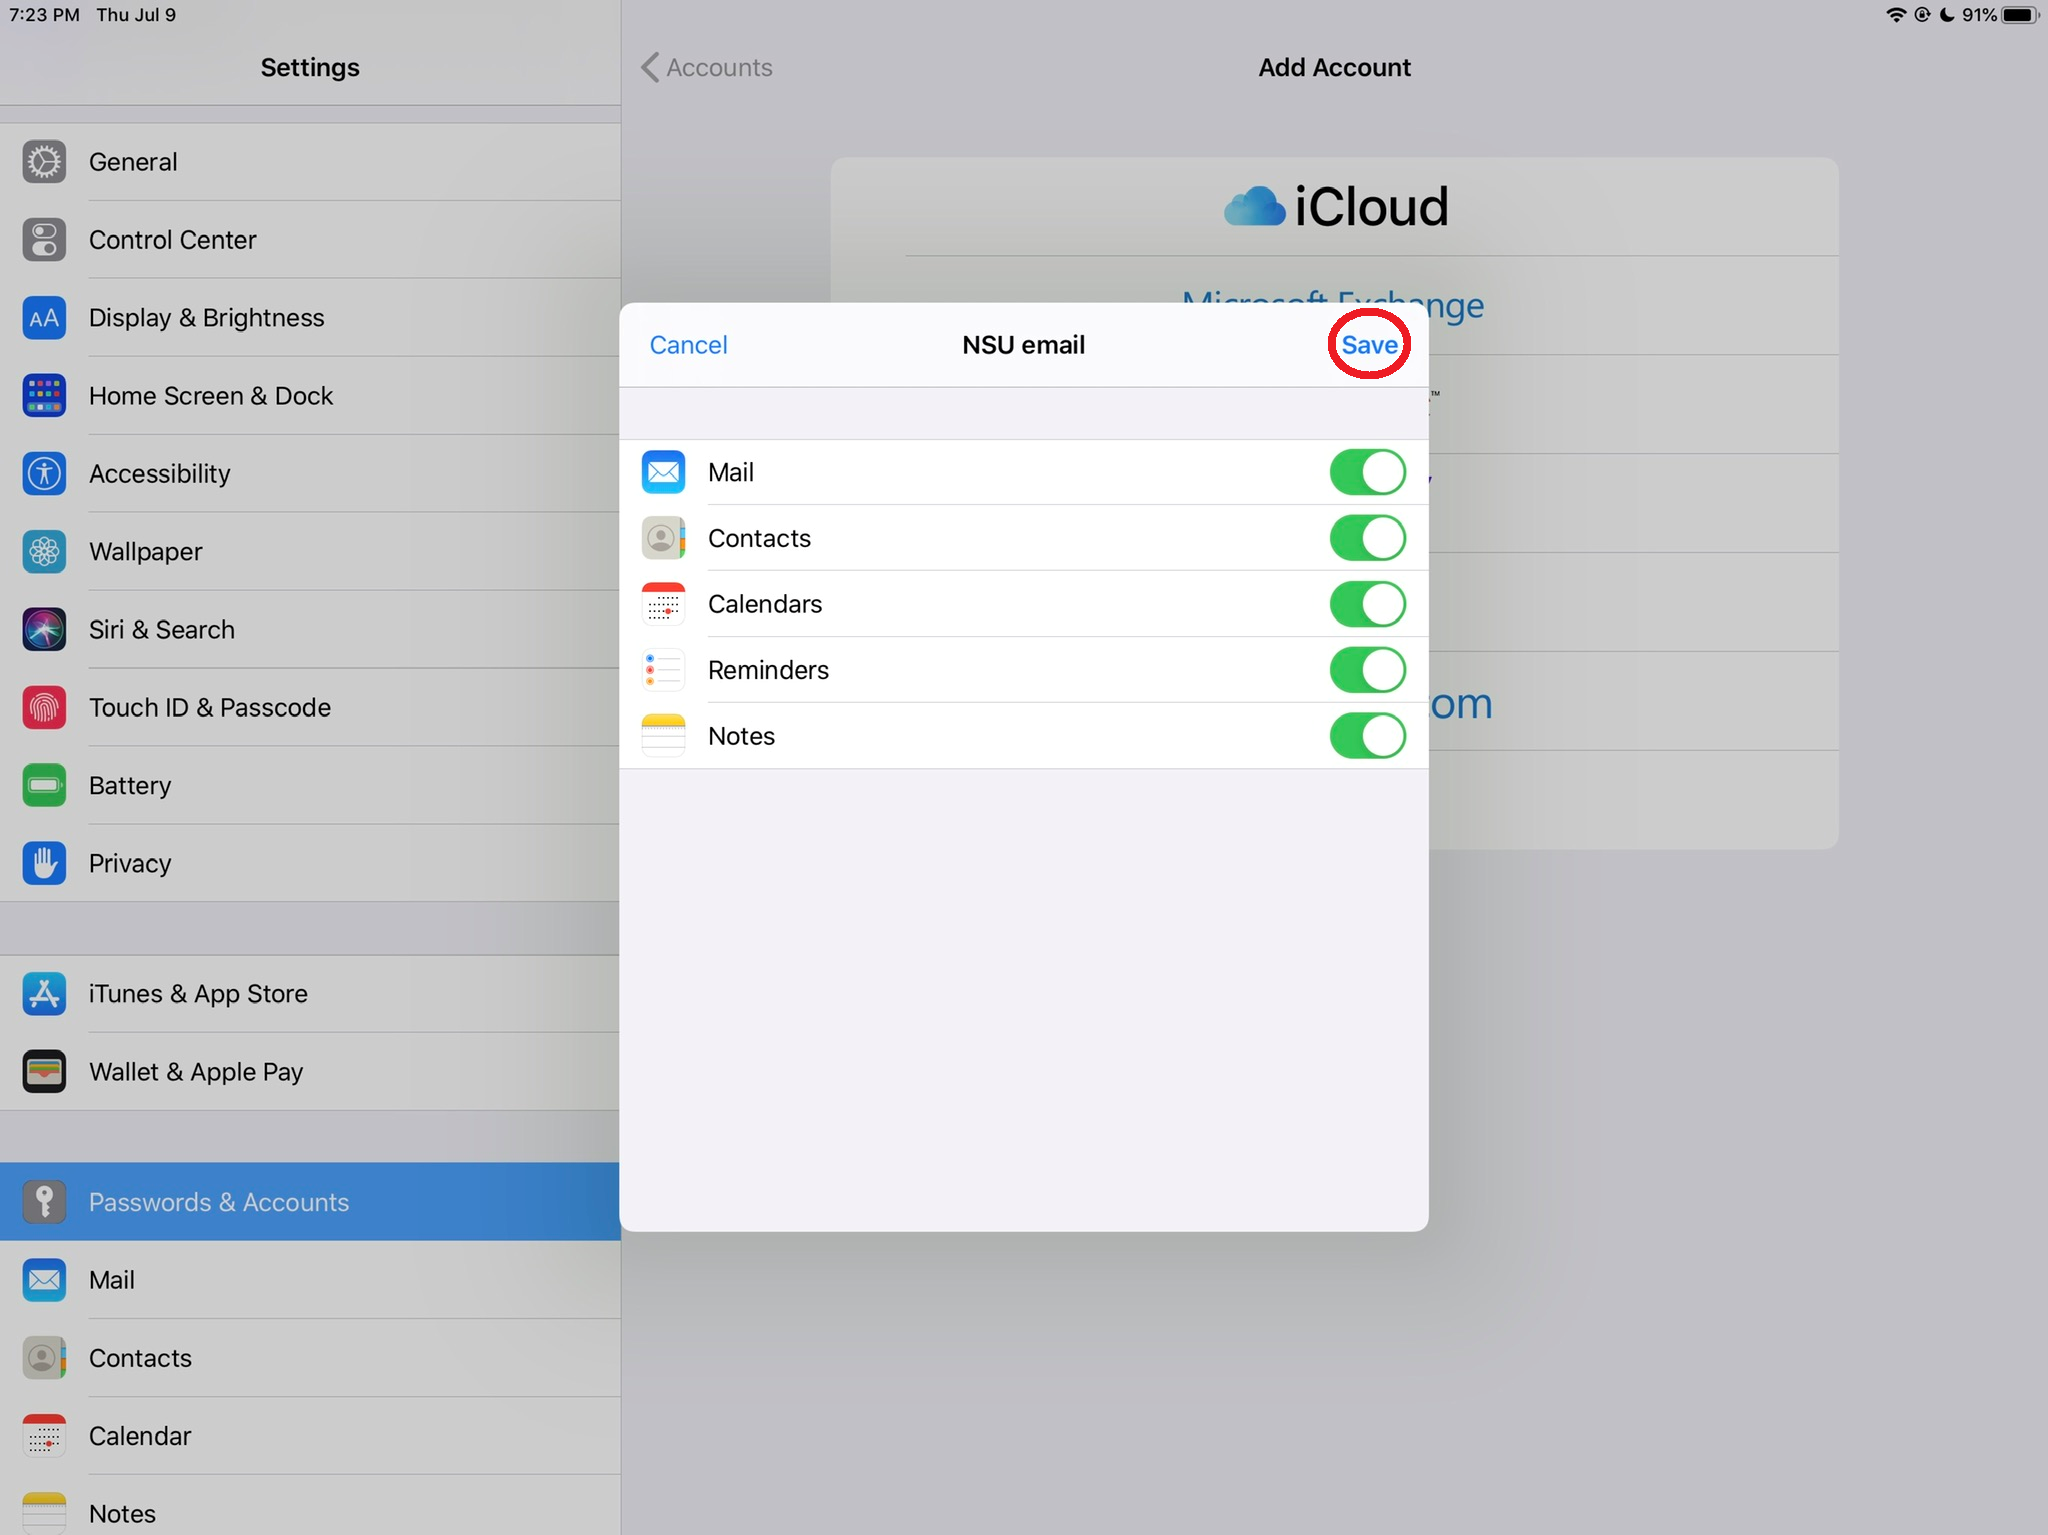
Task: Open Calendar settings row text in sidebar
Action: click(x=140, y=1436)
